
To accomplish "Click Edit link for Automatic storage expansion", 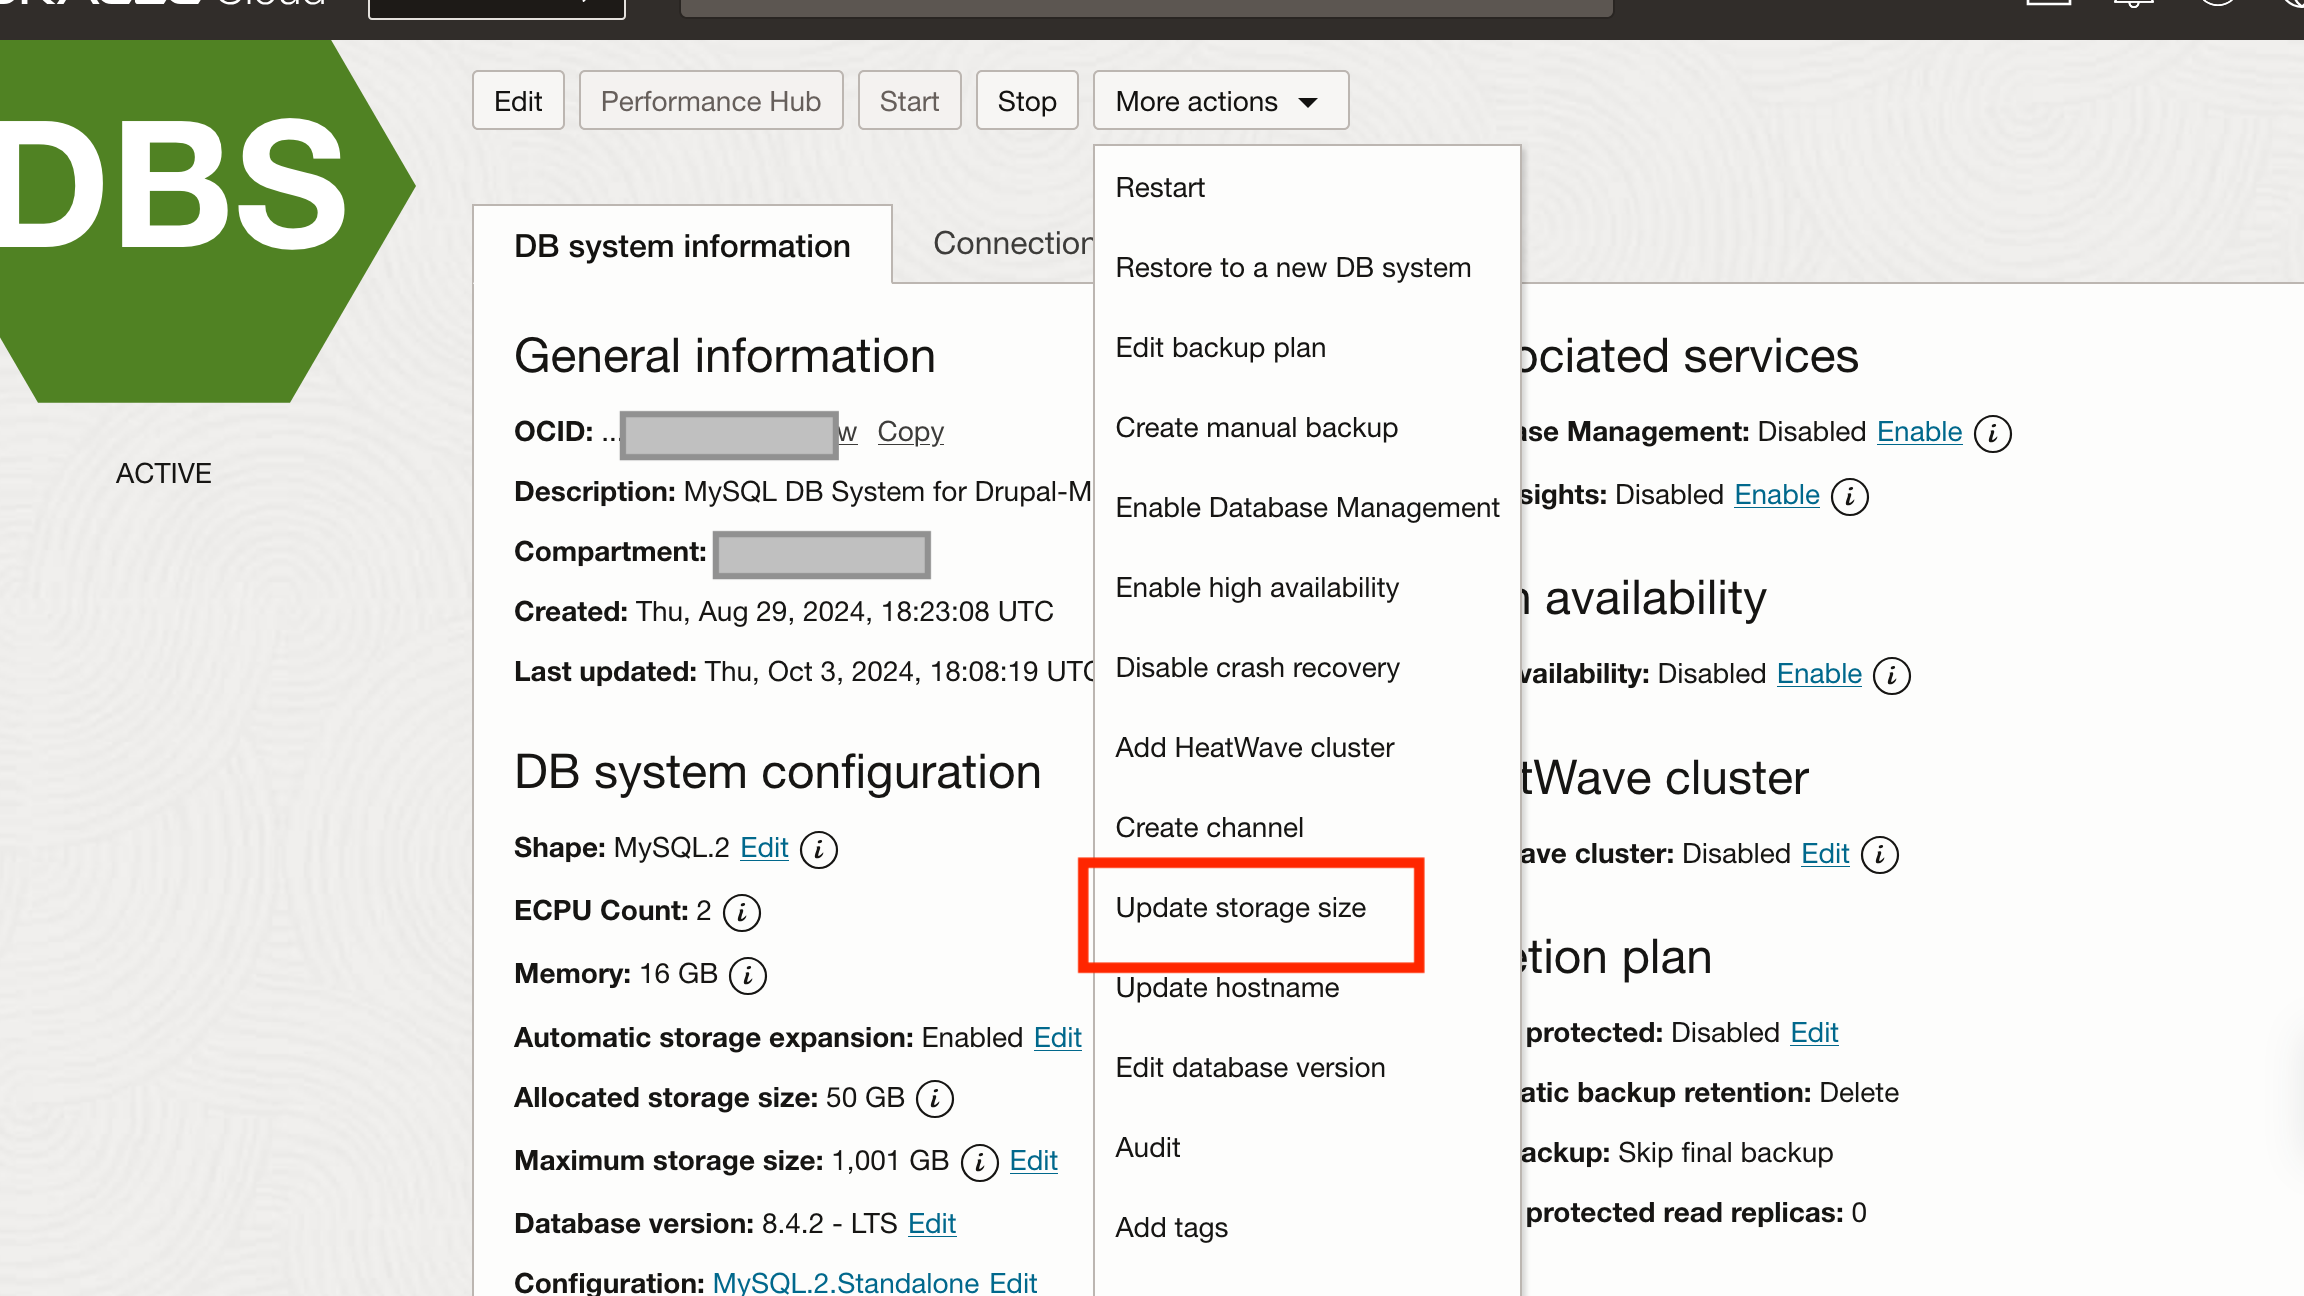I will (1057, 1038).
